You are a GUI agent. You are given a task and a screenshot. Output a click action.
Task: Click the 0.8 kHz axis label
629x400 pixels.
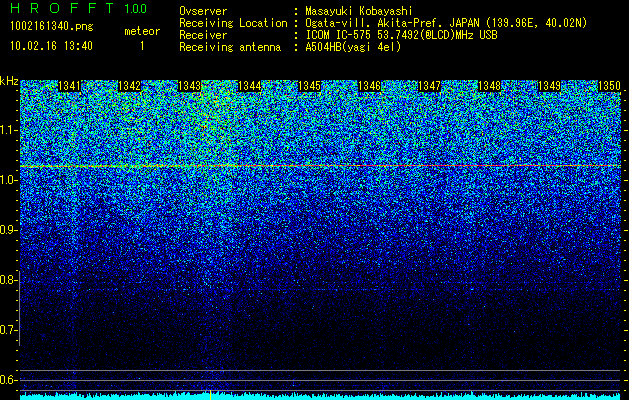point(9,280)
